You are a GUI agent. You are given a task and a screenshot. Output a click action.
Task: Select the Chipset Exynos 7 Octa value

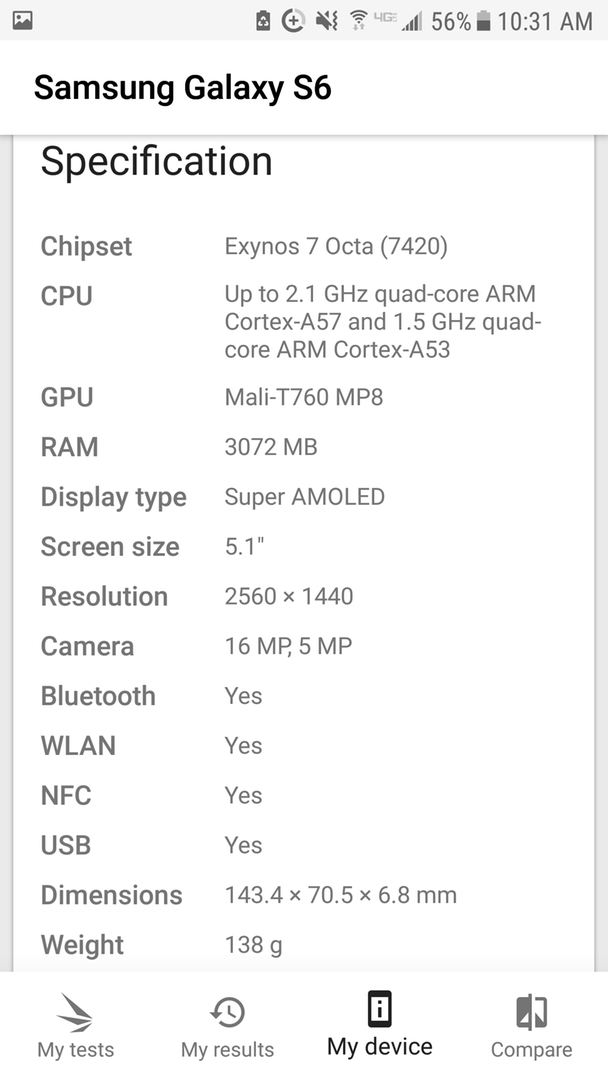336,246
